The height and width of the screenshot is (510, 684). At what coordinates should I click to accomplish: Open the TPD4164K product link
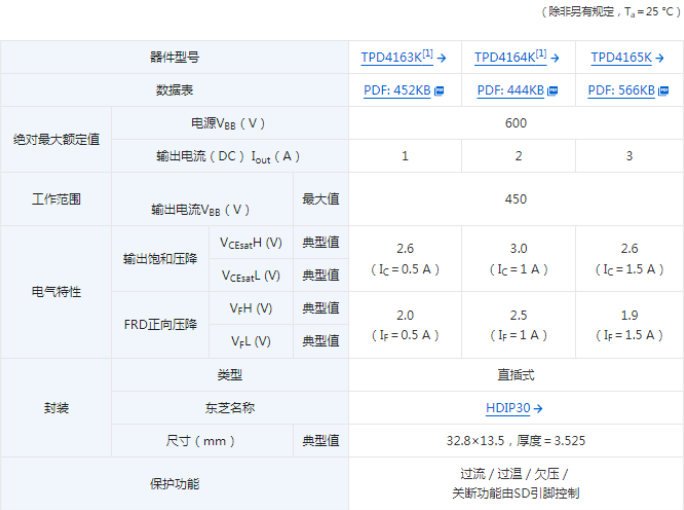click(510, 57)
